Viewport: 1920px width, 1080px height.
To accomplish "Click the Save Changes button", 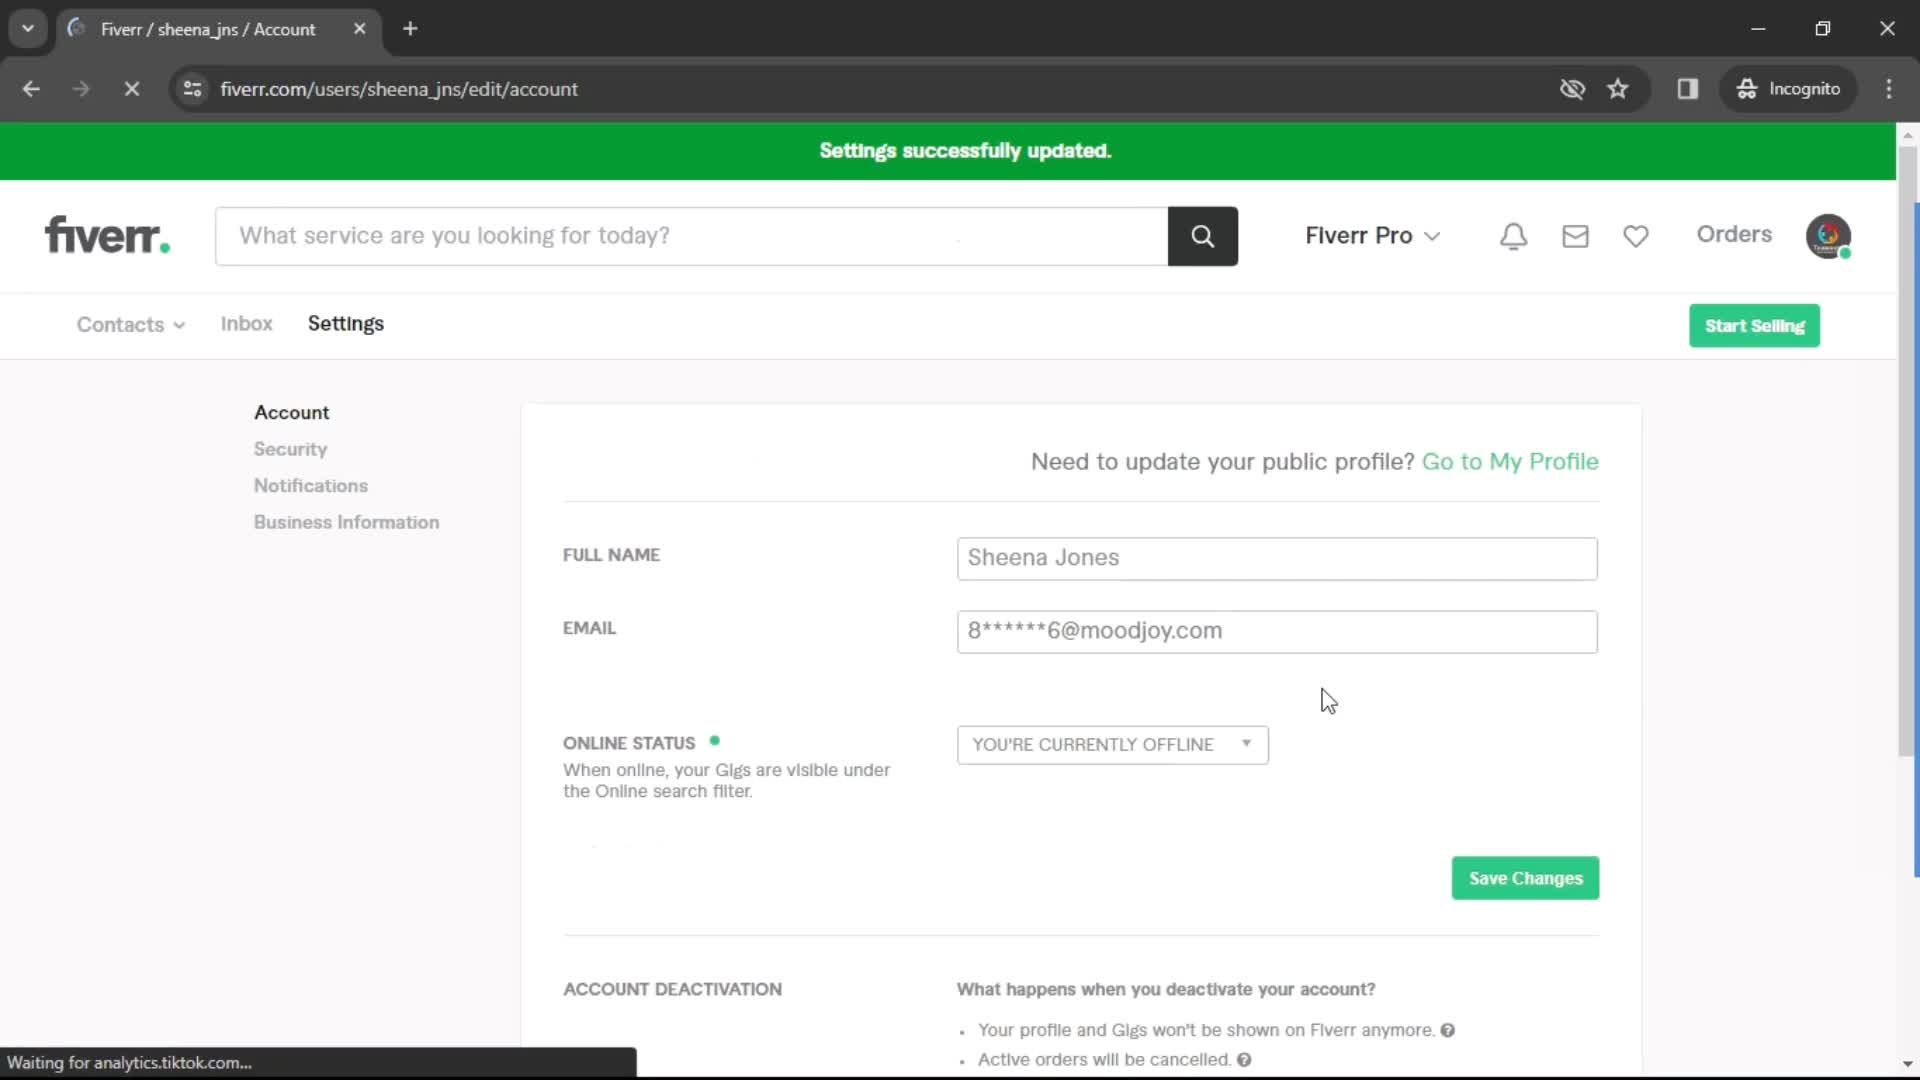I will 1524,877.
